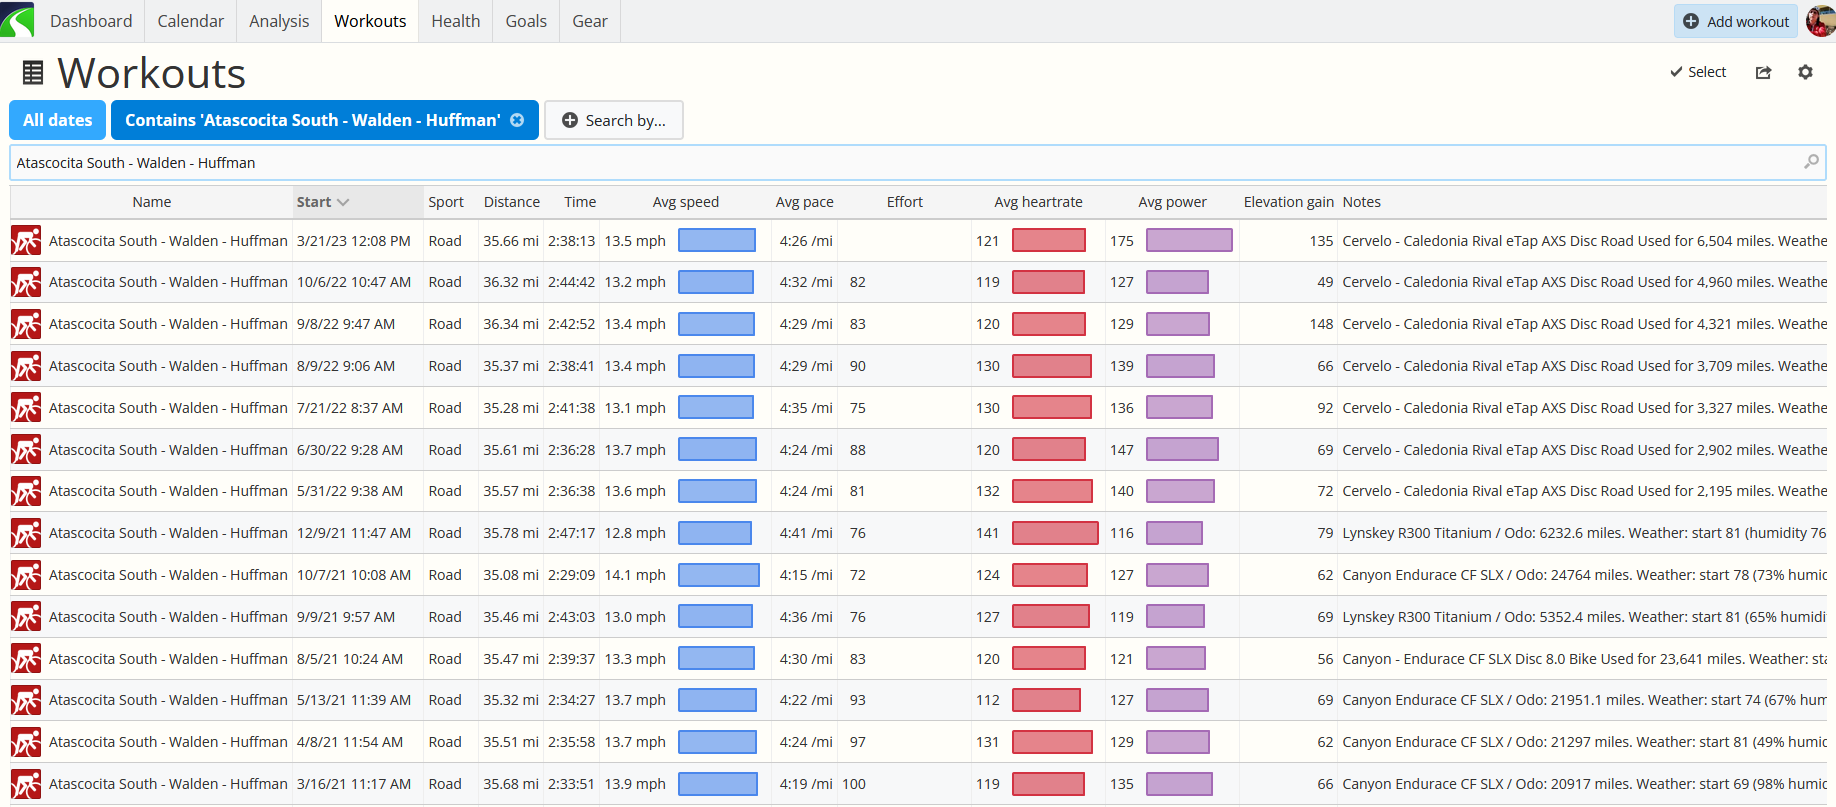Click the workout search text field
The image size is (1836, 807).
(x=900, y=163)
